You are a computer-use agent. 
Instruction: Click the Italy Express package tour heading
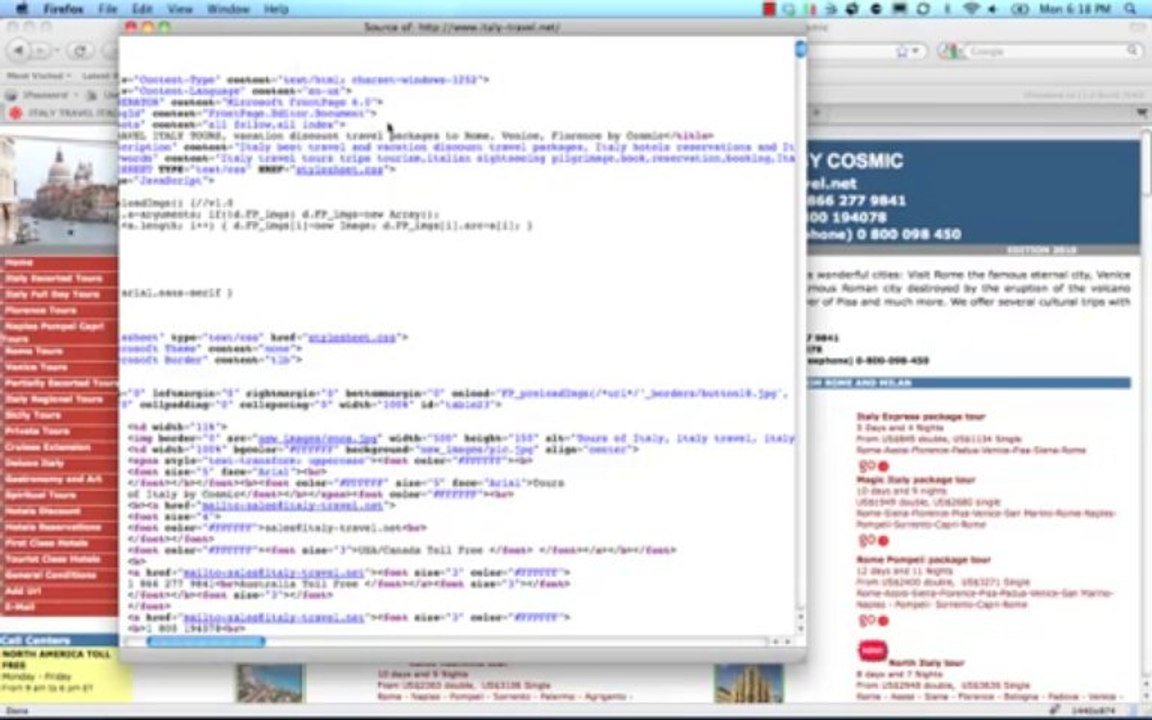[921, 417]
